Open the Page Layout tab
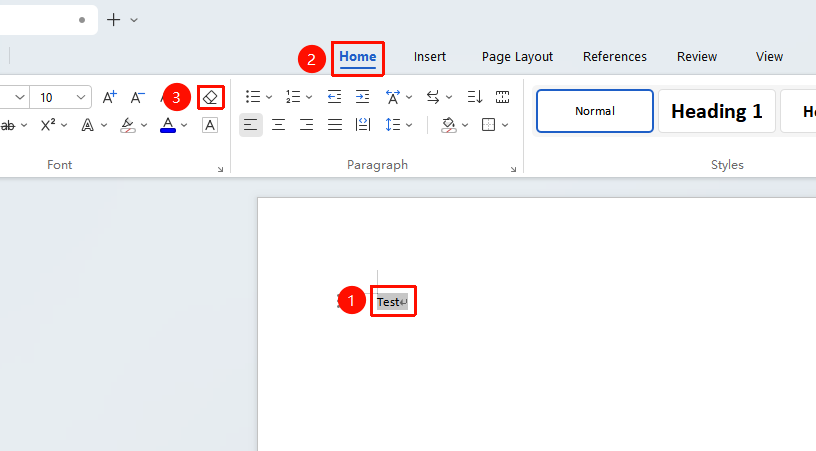Image resolution: width=816 pixels, height=451 pixels. point(517,57)
